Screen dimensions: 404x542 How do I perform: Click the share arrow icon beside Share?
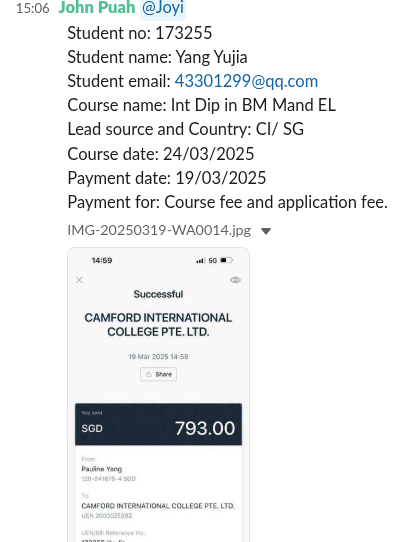tap(149, 374)
